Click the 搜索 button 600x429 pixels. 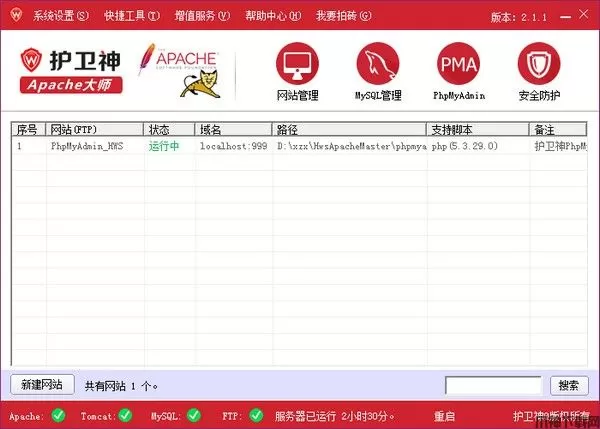569,385
